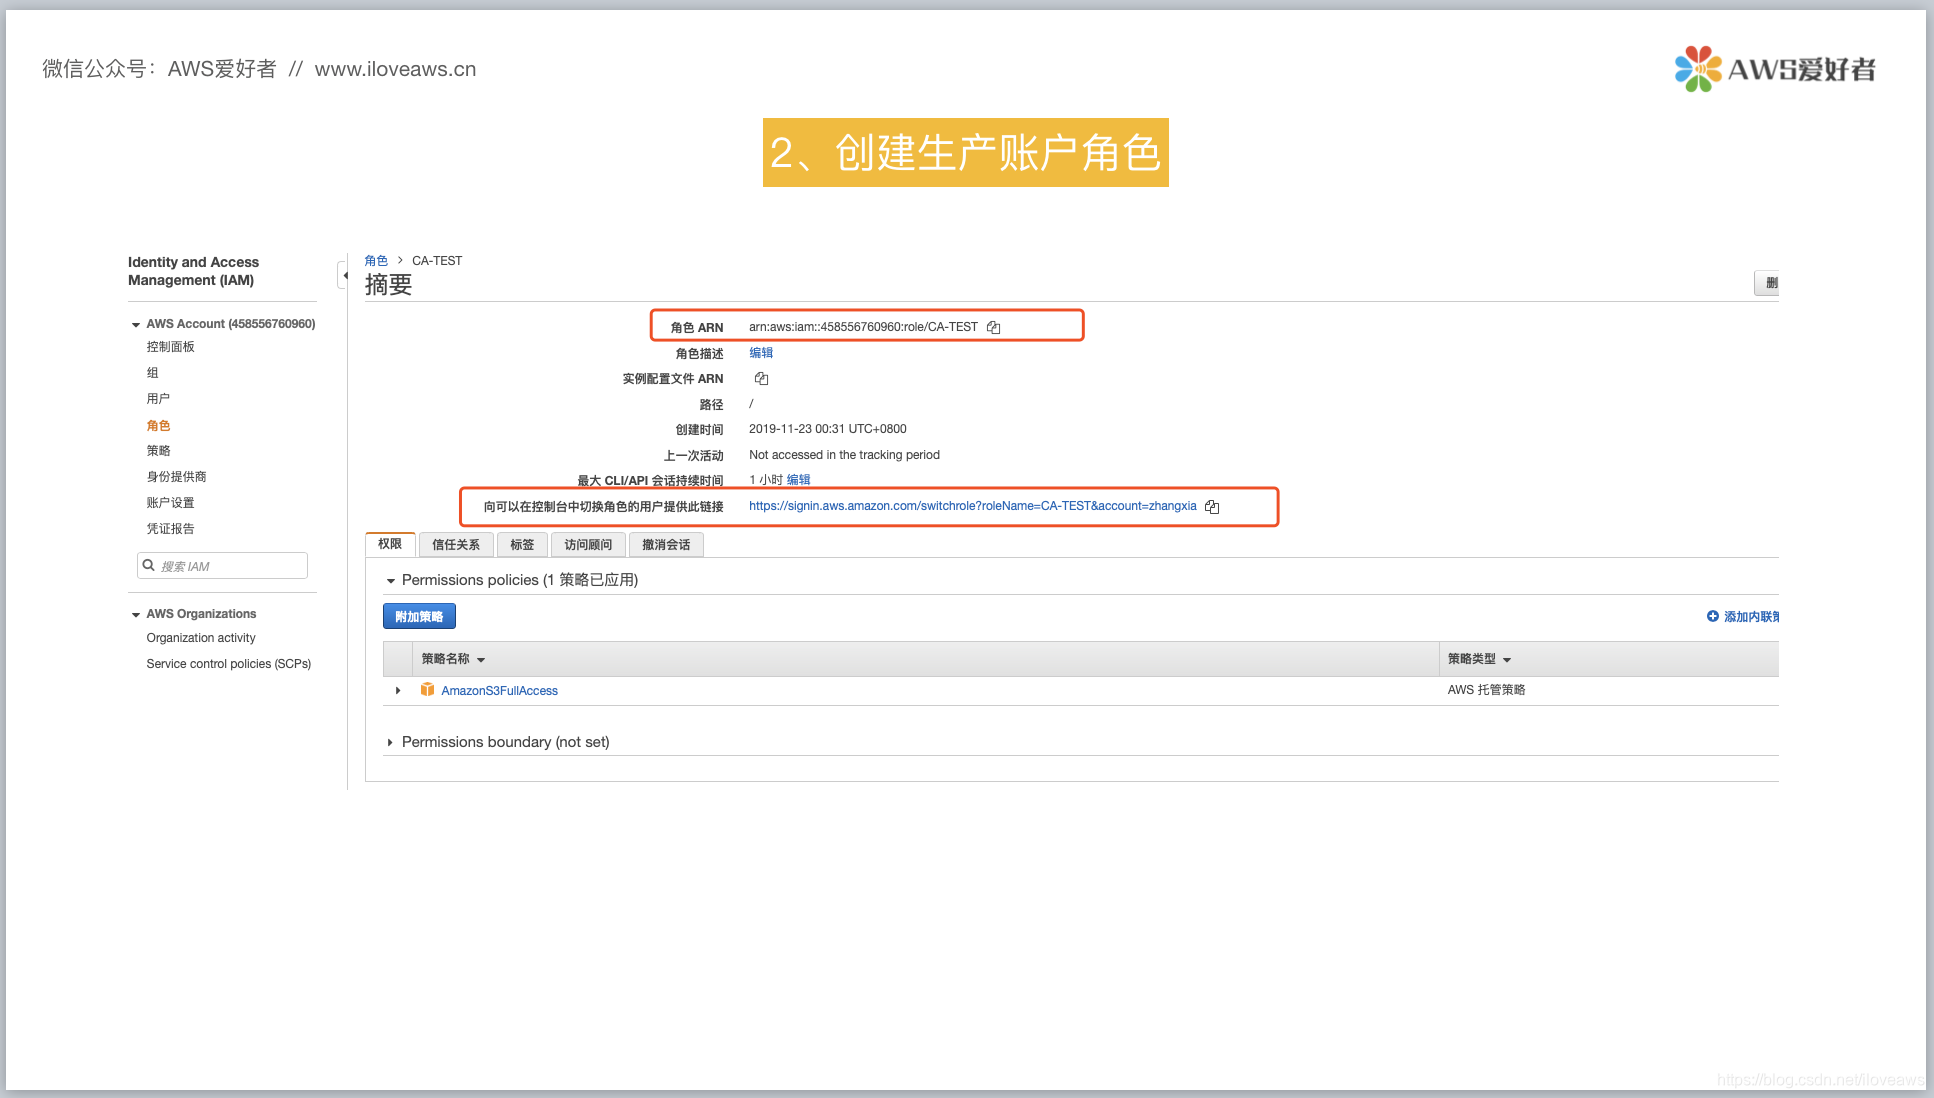
Task: Edit the max session duration
Action: (798, 480)
